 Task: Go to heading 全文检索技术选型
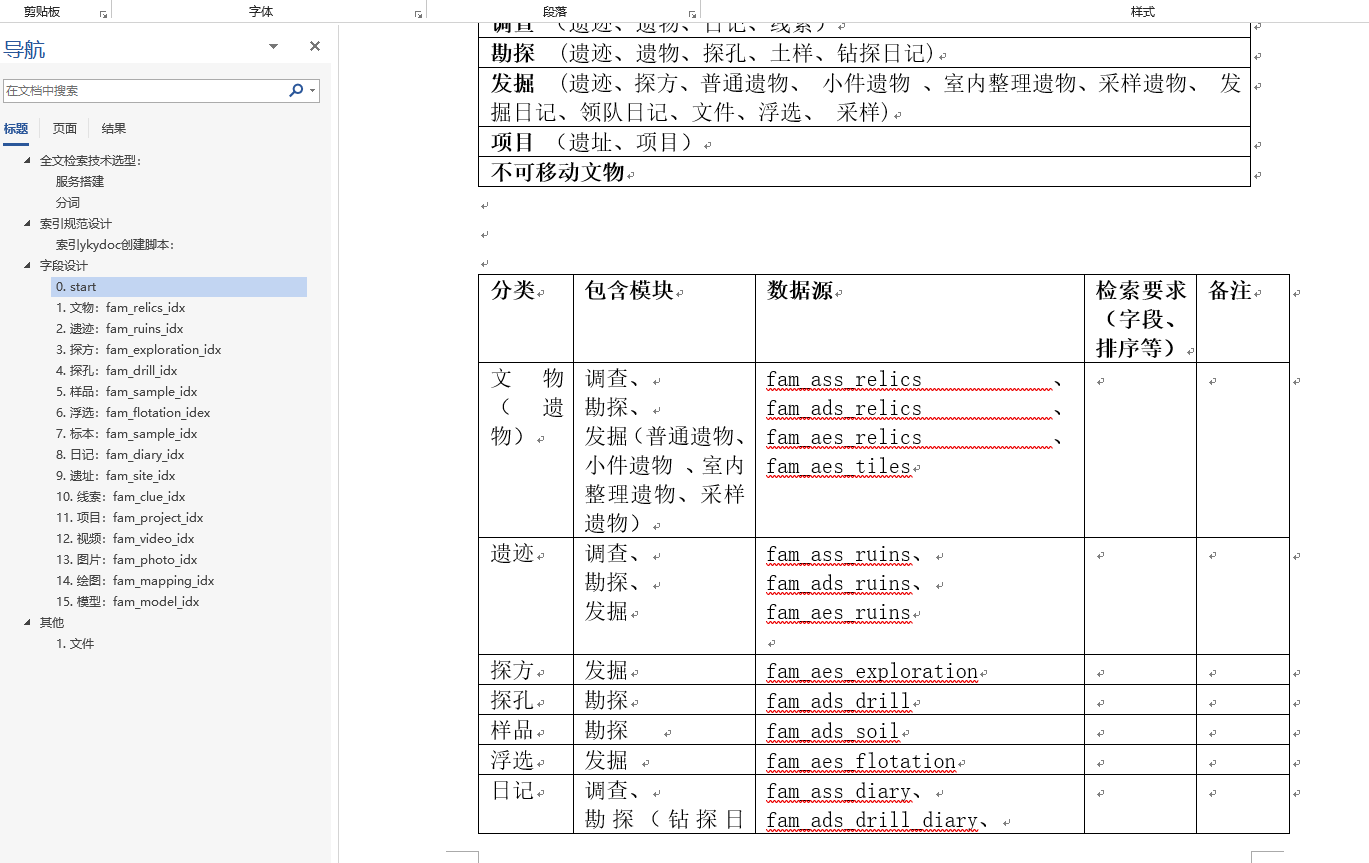pyautogui.click(x=91, y=160)
